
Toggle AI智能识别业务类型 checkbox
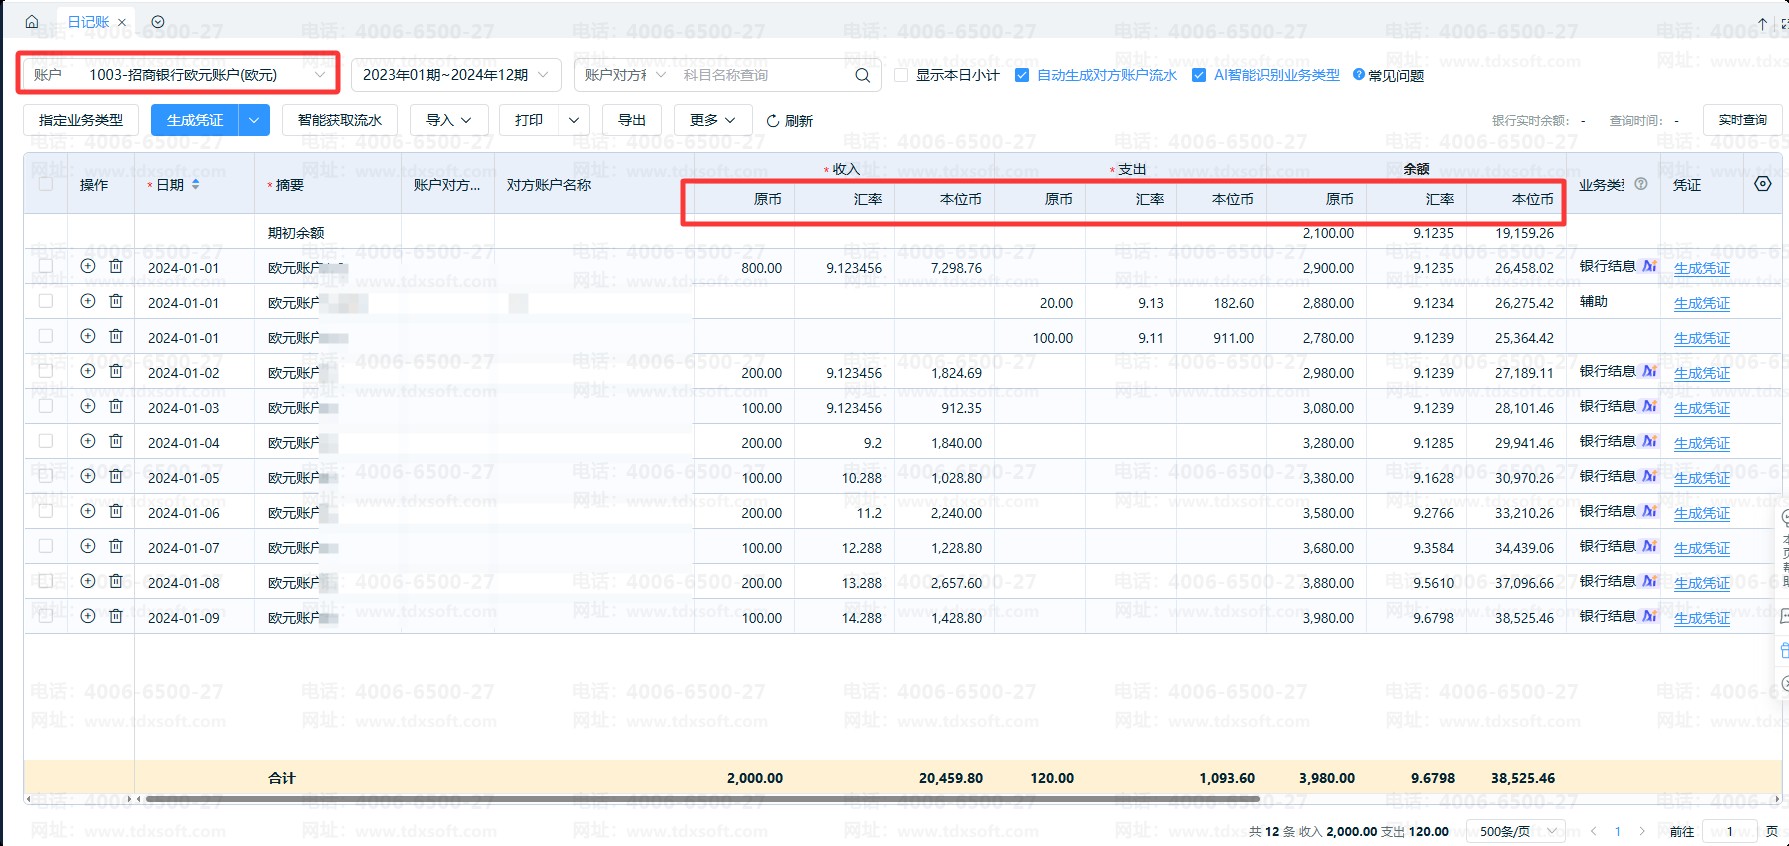[x=1199, y=75]
